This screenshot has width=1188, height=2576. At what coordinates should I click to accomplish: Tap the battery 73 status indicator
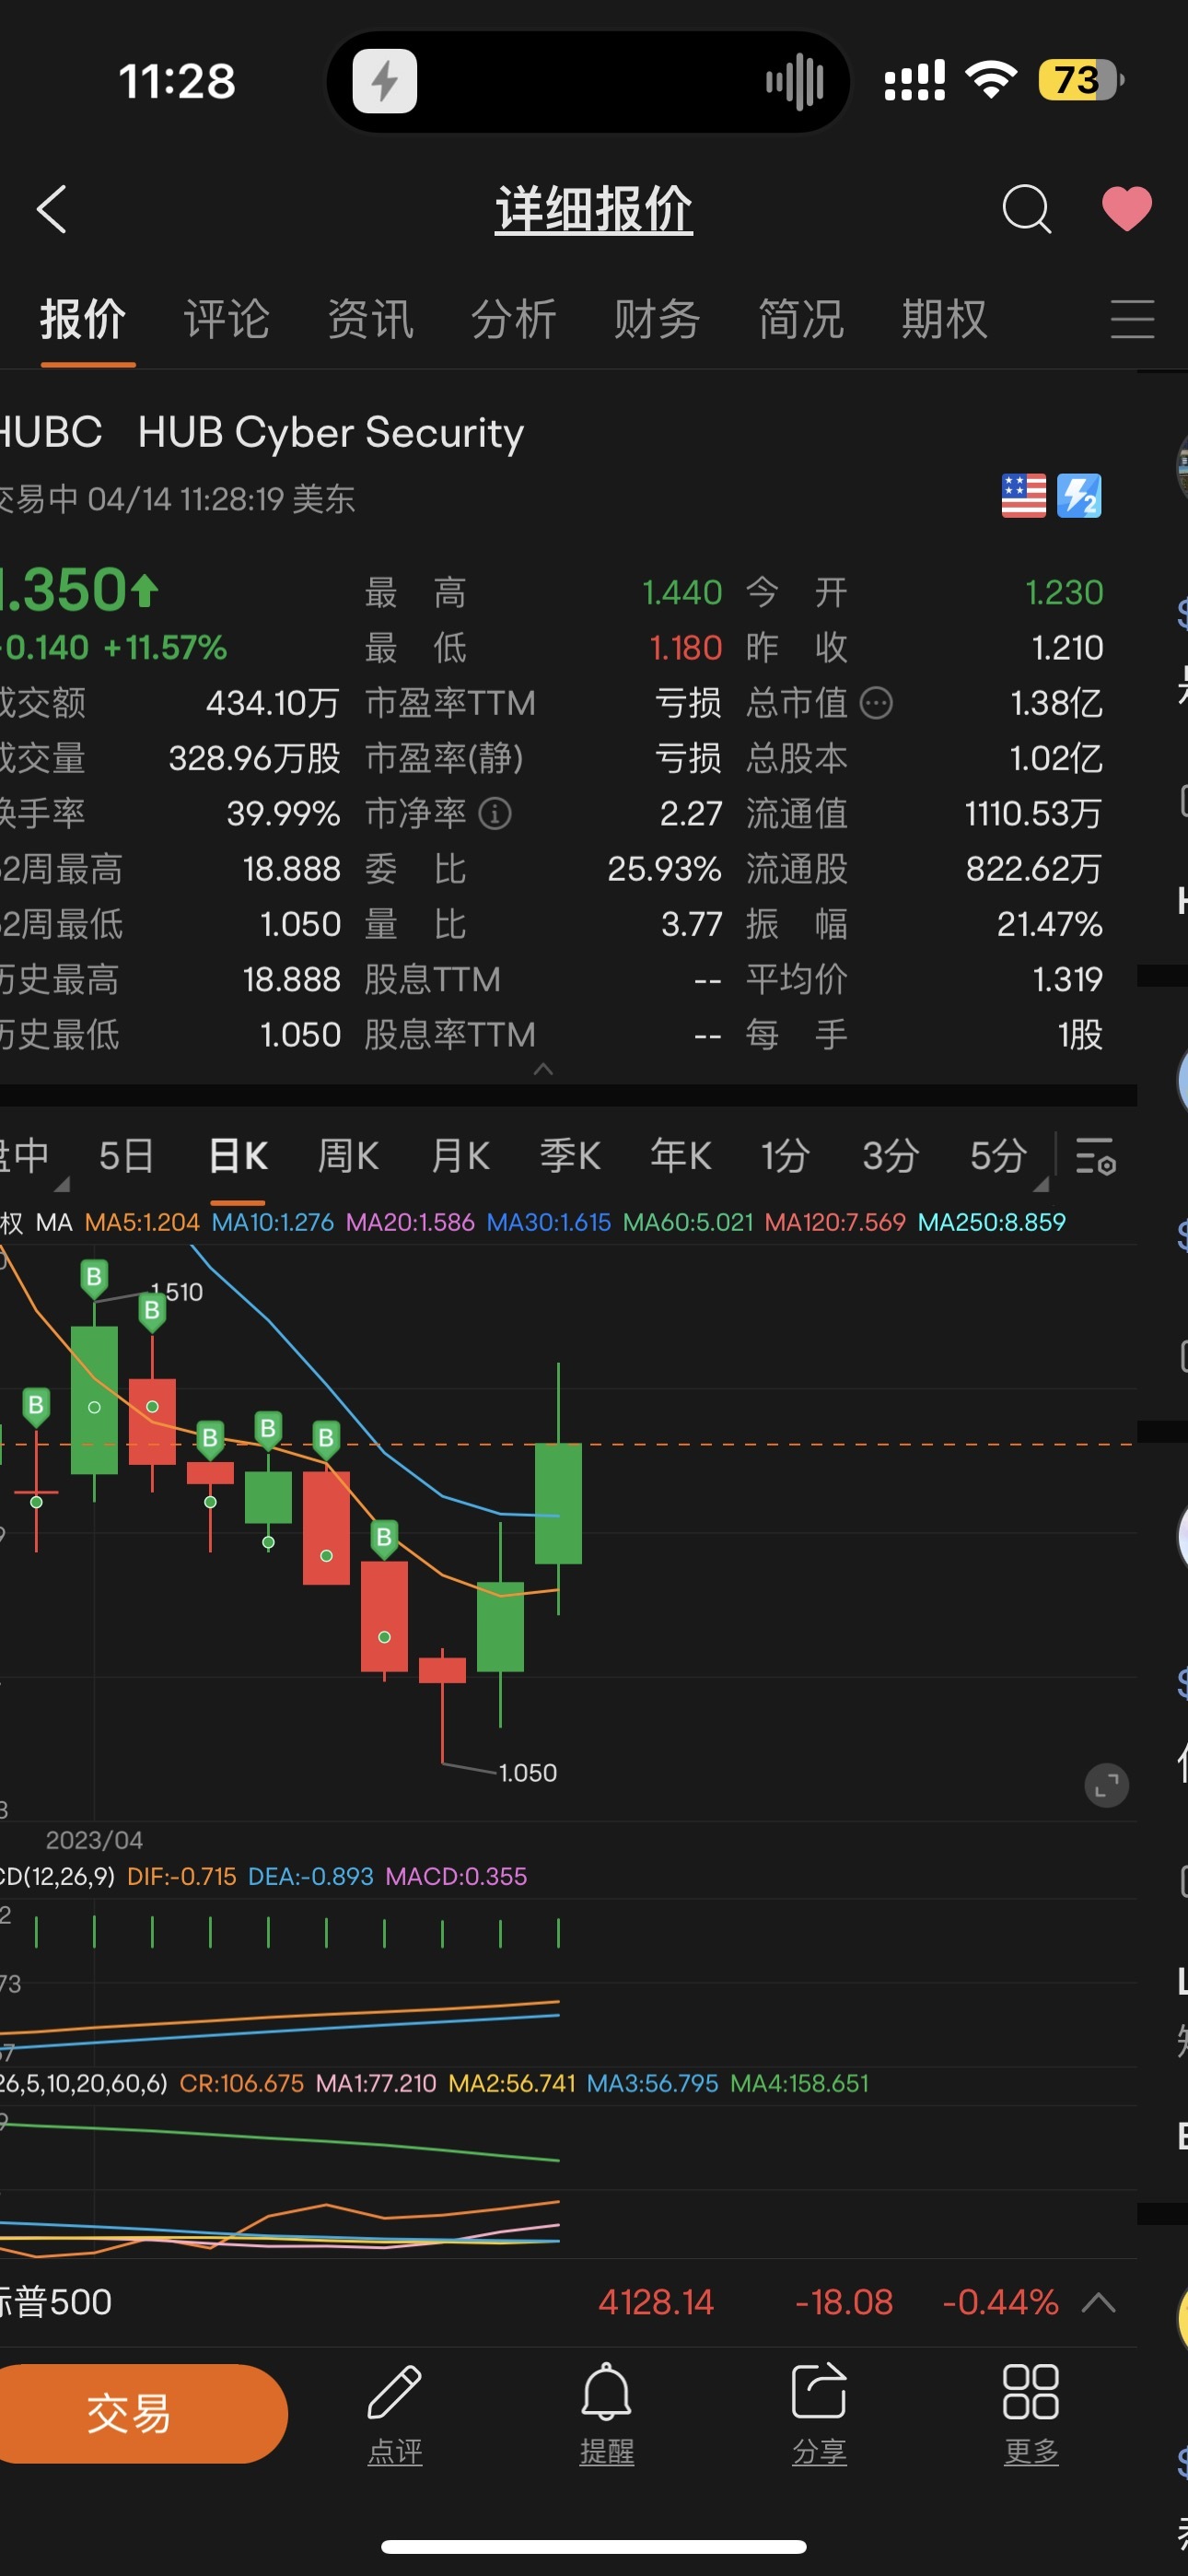[1081, 80]
